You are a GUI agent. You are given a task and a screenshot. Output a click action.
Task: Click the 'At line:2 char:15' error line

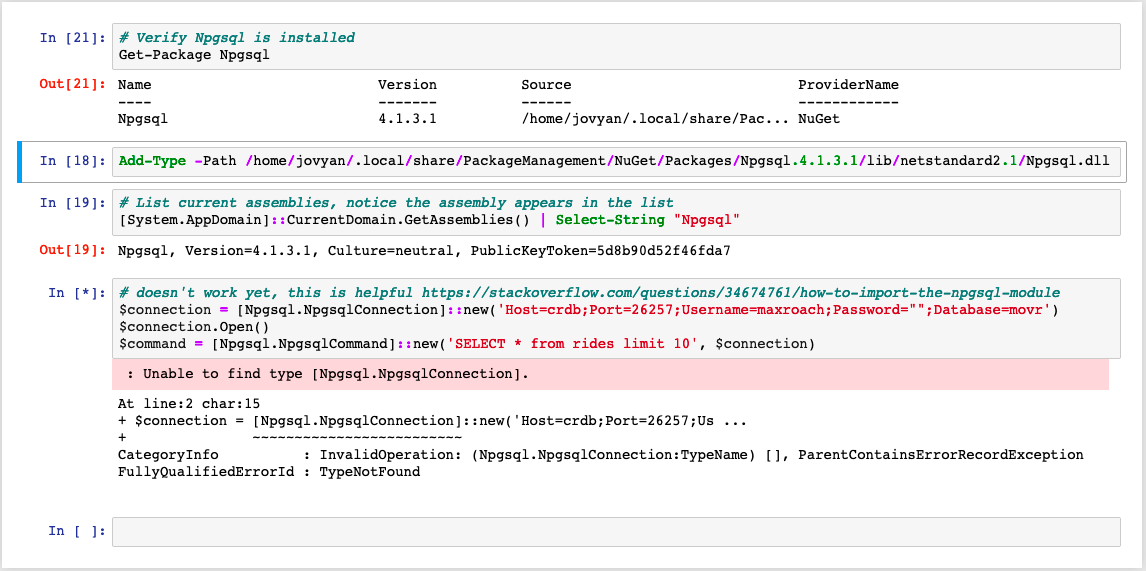(189, 404)
